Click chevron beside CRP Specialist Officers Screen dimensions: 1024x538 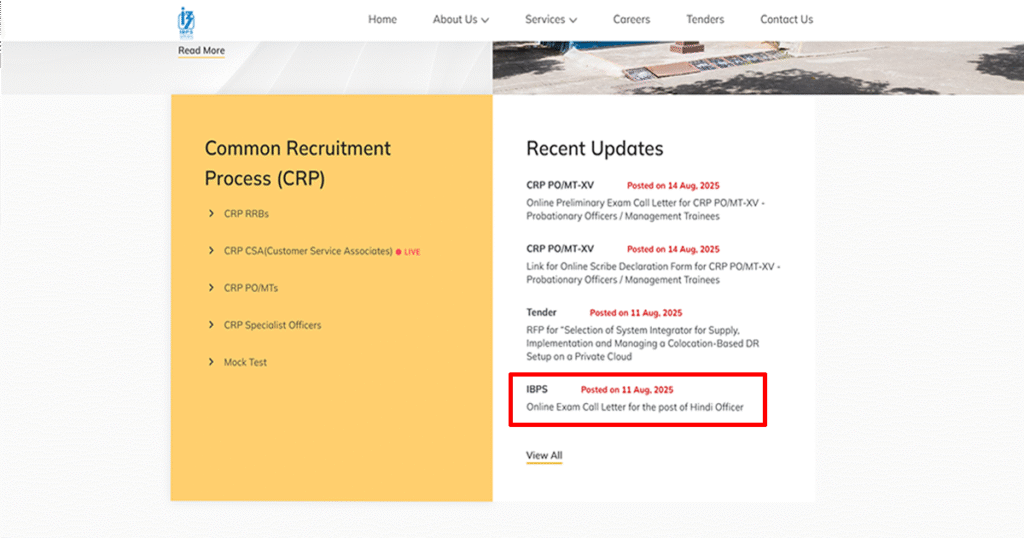(x=211, y=325)
